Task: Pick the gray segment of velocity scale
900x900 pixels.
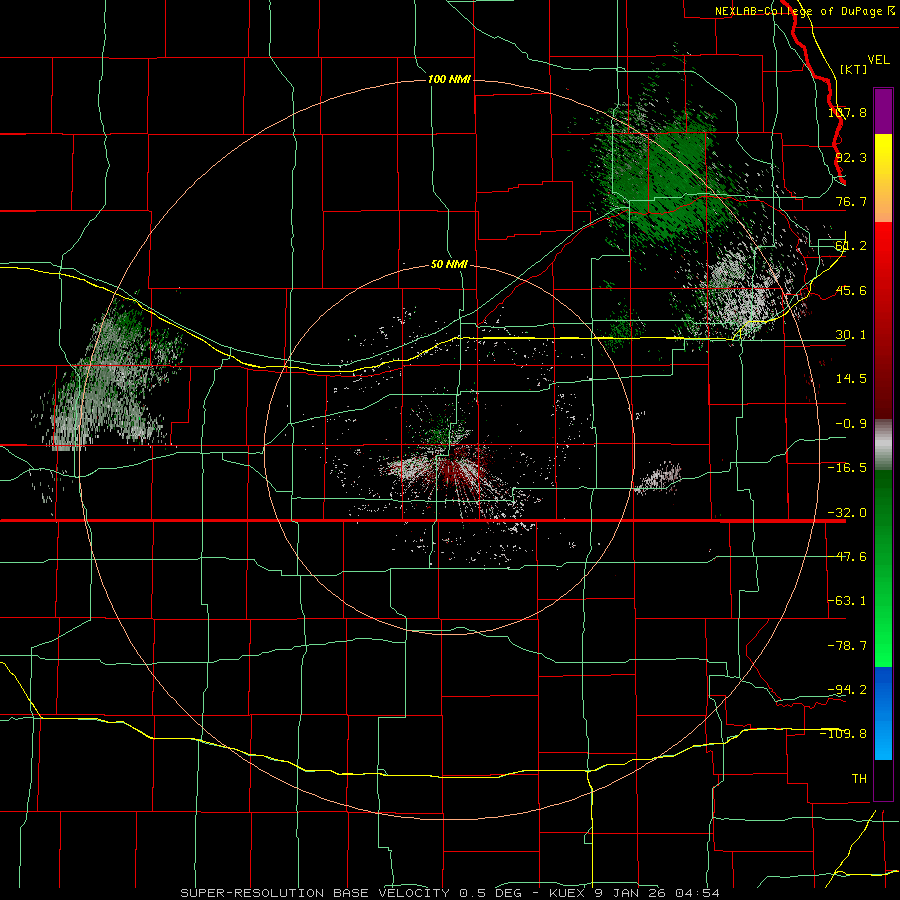Action: 883,445
